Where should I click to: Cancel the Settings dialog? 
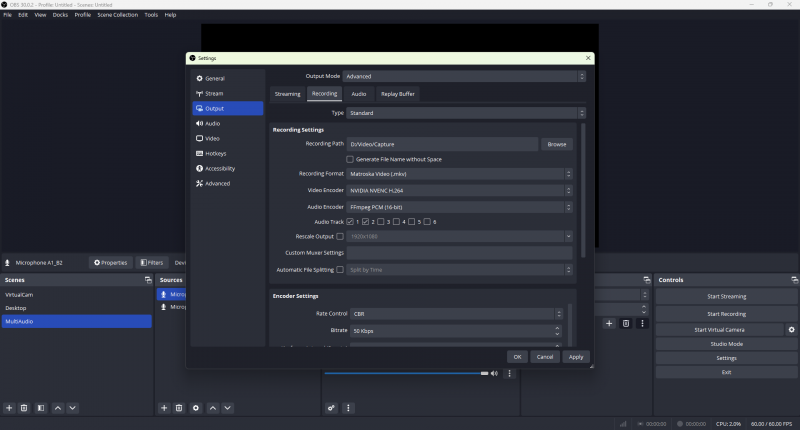(x=544, y=357)
